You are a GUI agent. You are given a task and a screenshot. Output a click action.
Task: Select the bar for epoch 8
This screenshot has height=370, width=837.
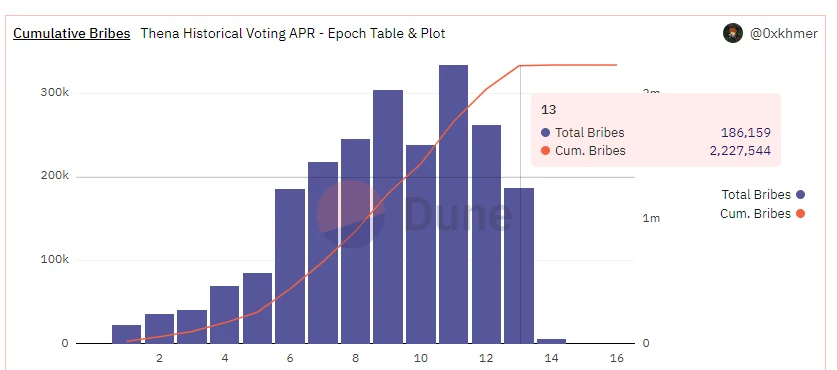click(356, 241)
